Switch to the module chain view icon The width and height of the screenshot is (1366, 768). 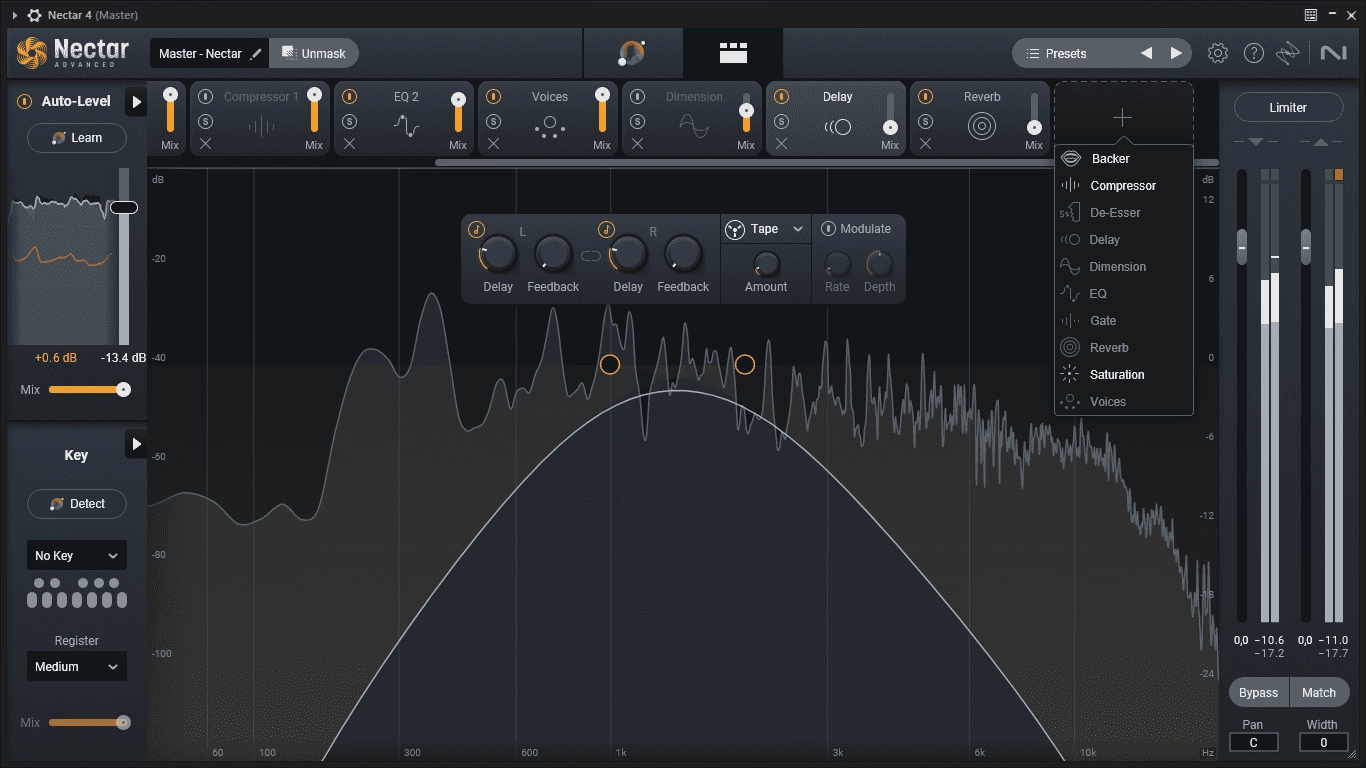(x=733, y=53)
